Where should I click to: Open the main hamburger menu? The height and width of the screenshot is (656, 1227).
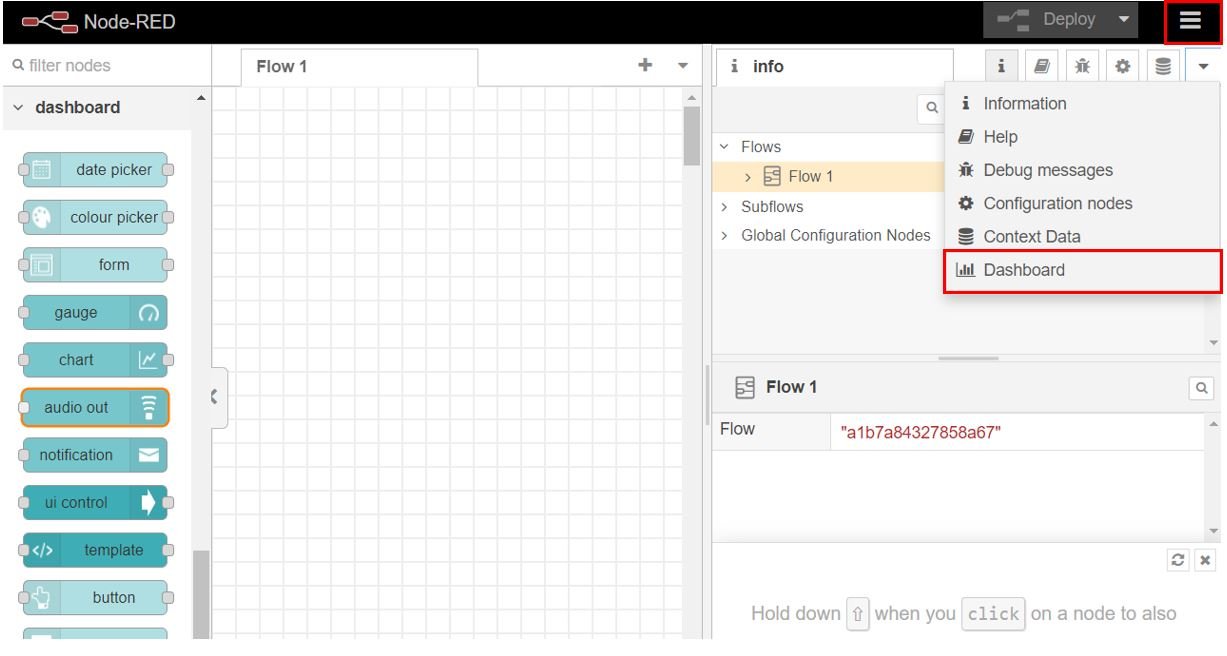(x=1190, y=20)
